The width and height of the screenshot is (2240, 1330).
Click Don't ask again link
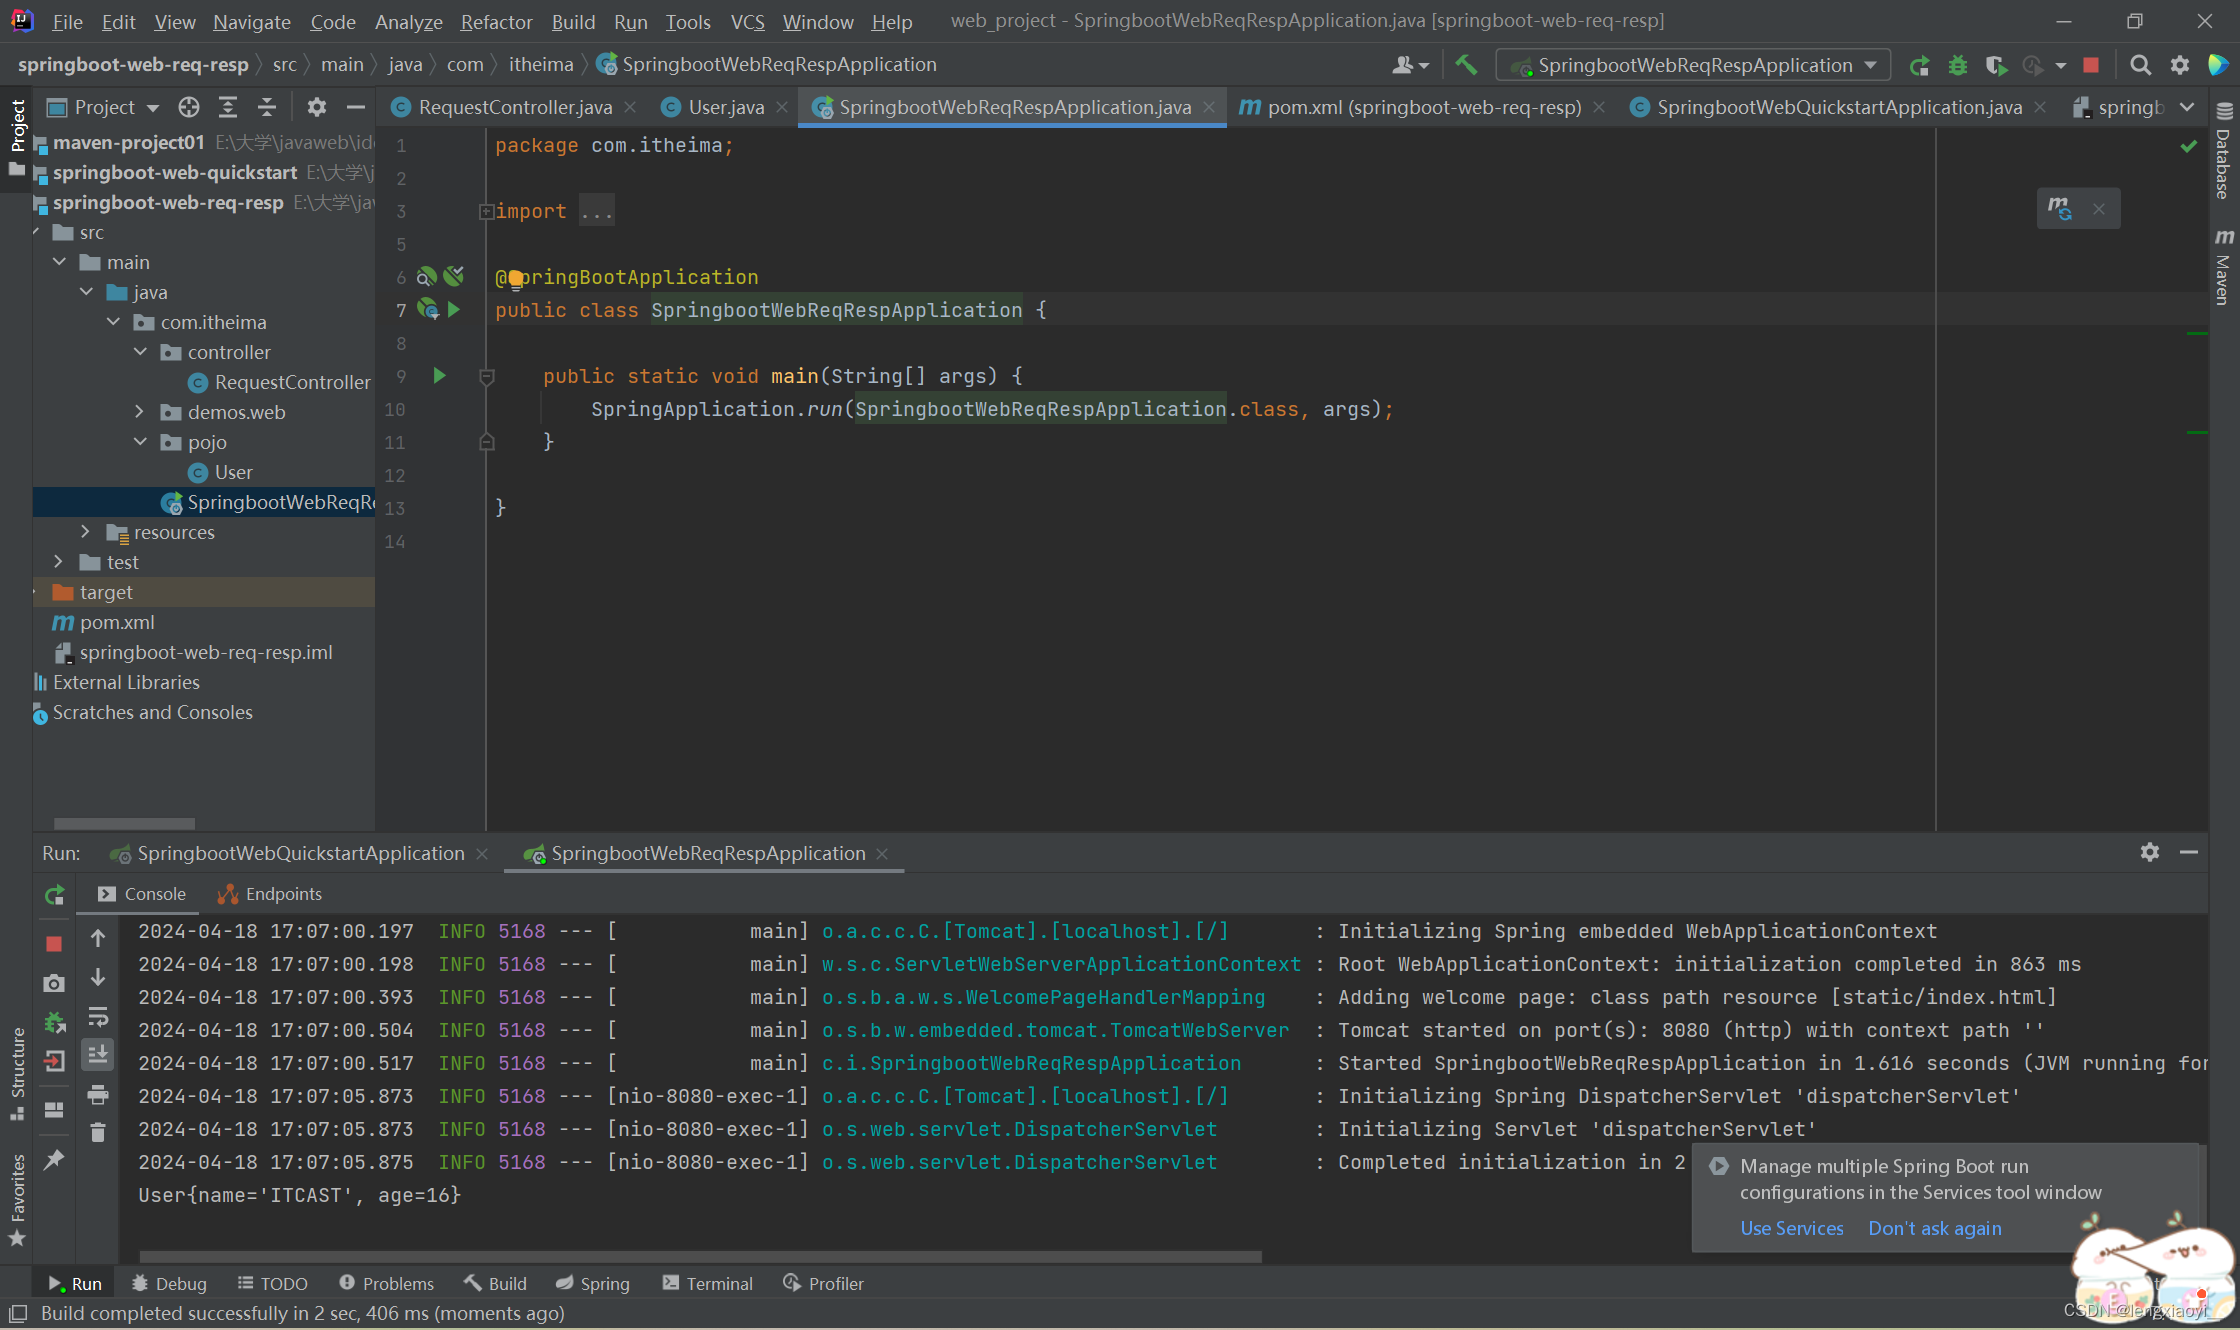pos(1935,1228)
